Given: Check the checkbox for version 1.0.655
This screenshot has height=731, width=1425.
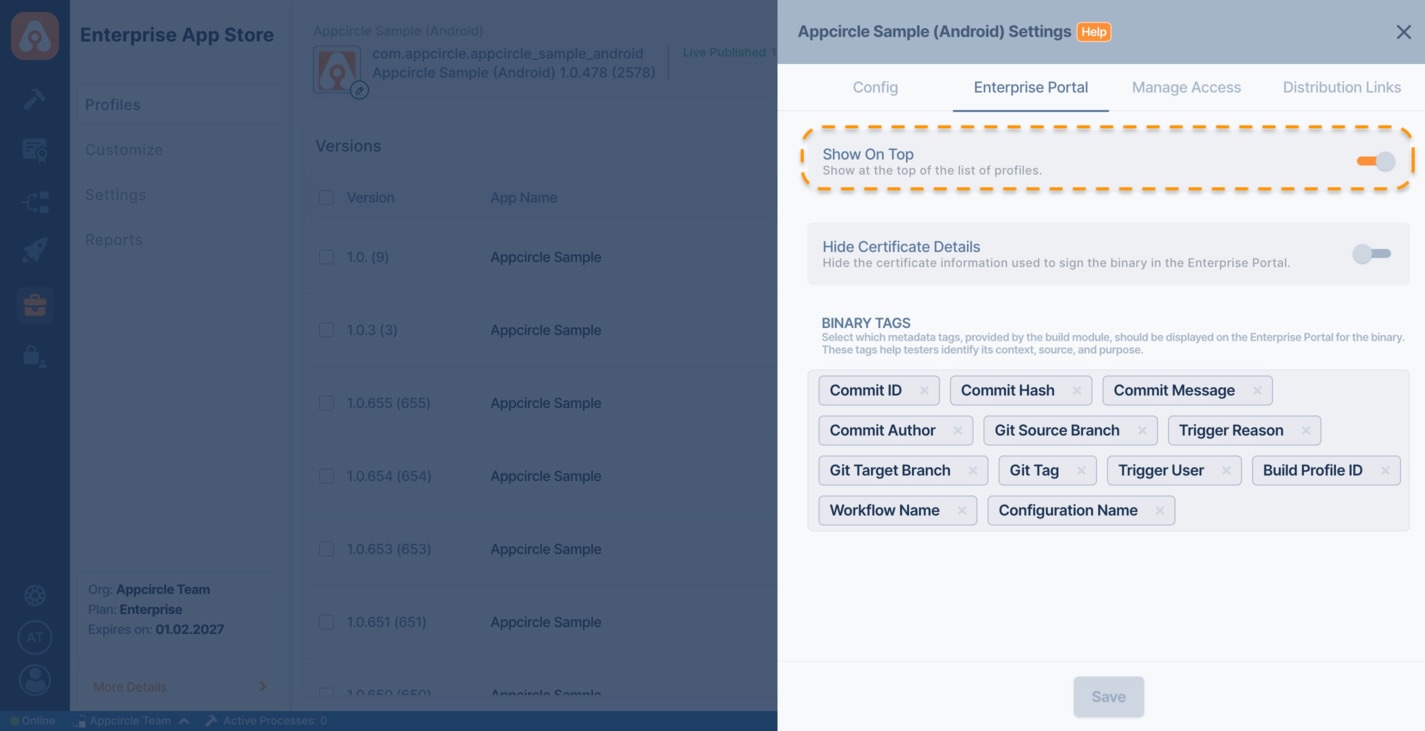Looking at the screenshot, I should tap(326, 402).
